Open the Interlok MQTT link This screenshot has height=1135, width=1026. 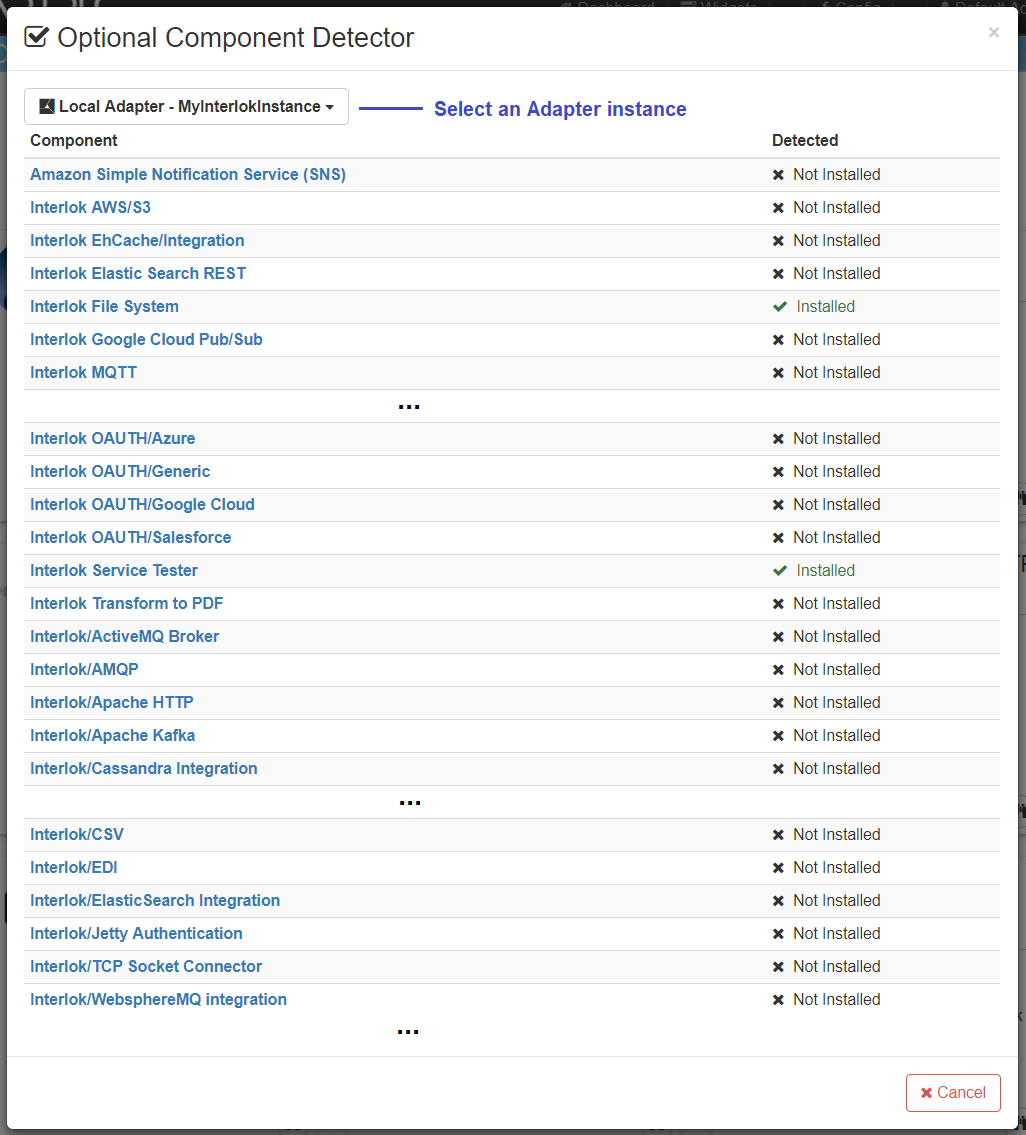[83, 373]
